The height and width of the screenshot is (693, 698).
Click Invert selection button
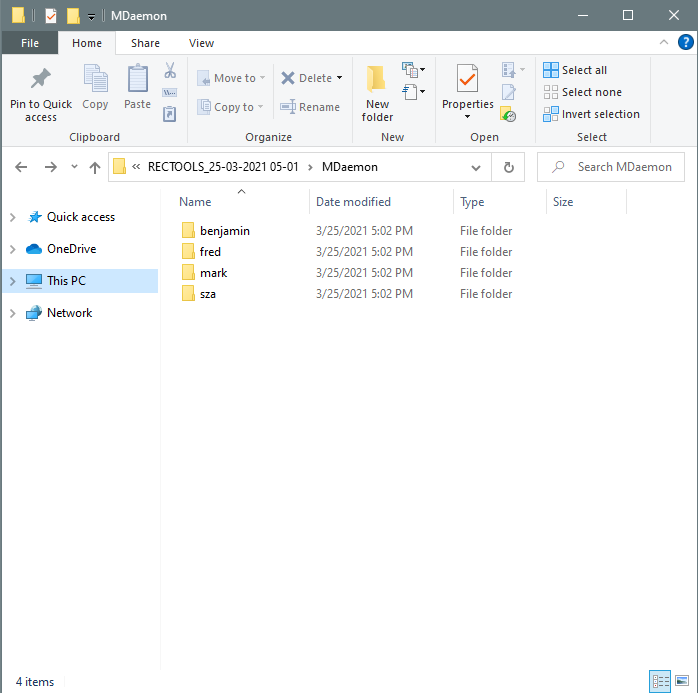coord(591,114)
